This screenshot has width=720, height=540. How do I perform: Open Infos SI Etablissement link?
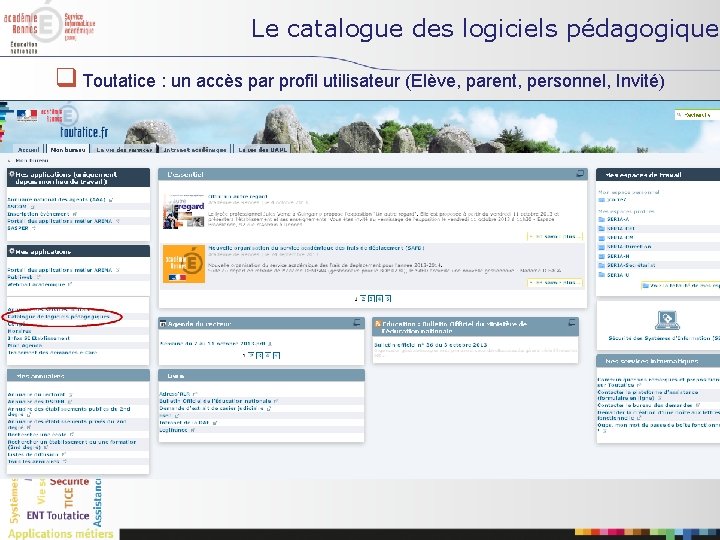(39, 338)
